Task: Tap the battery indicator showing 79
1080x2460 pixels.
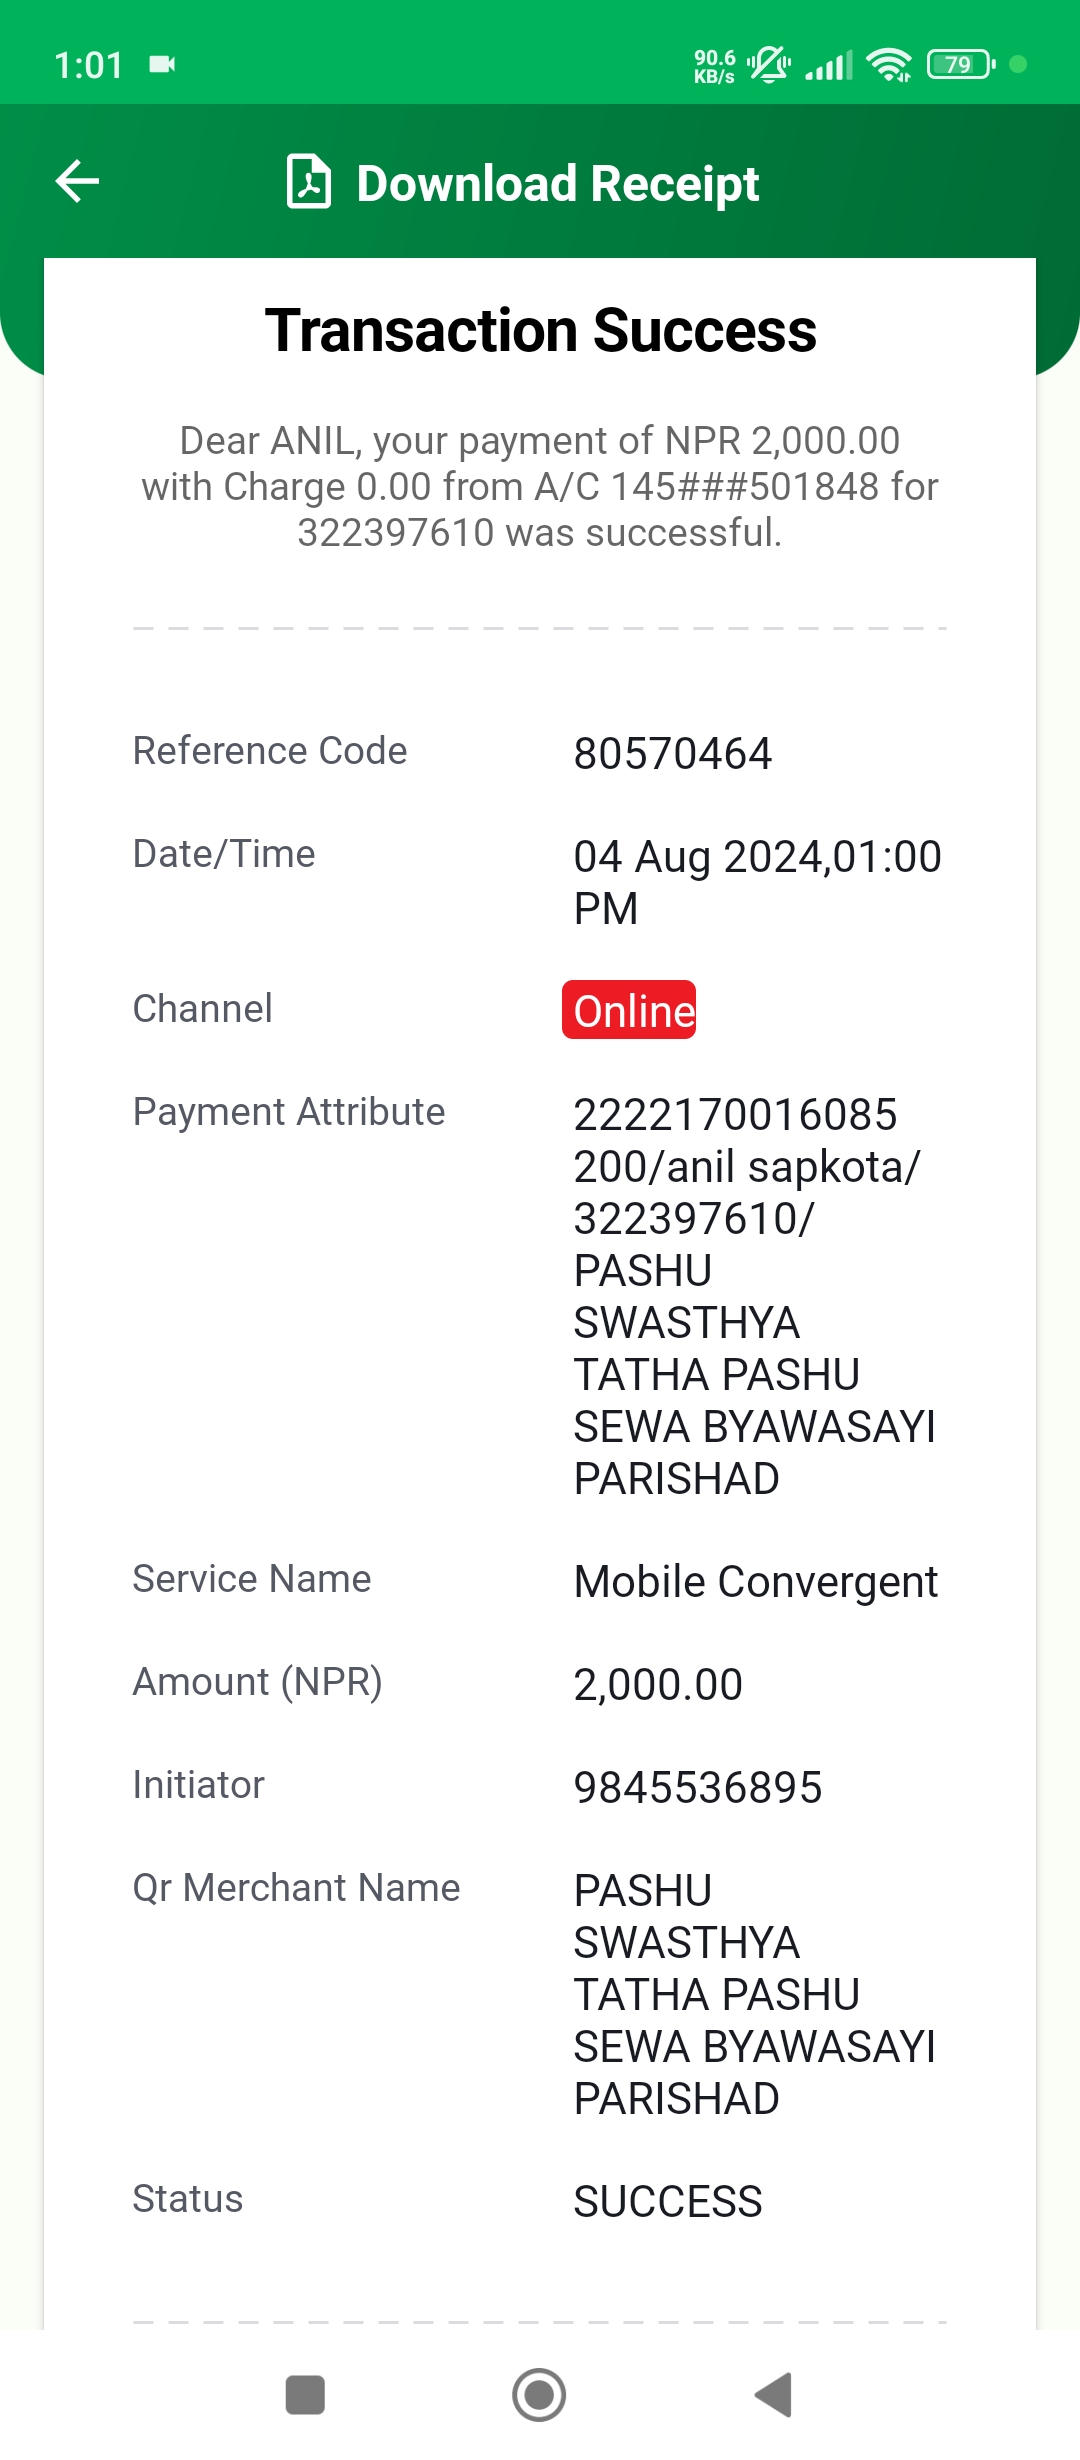Action: 961,64
